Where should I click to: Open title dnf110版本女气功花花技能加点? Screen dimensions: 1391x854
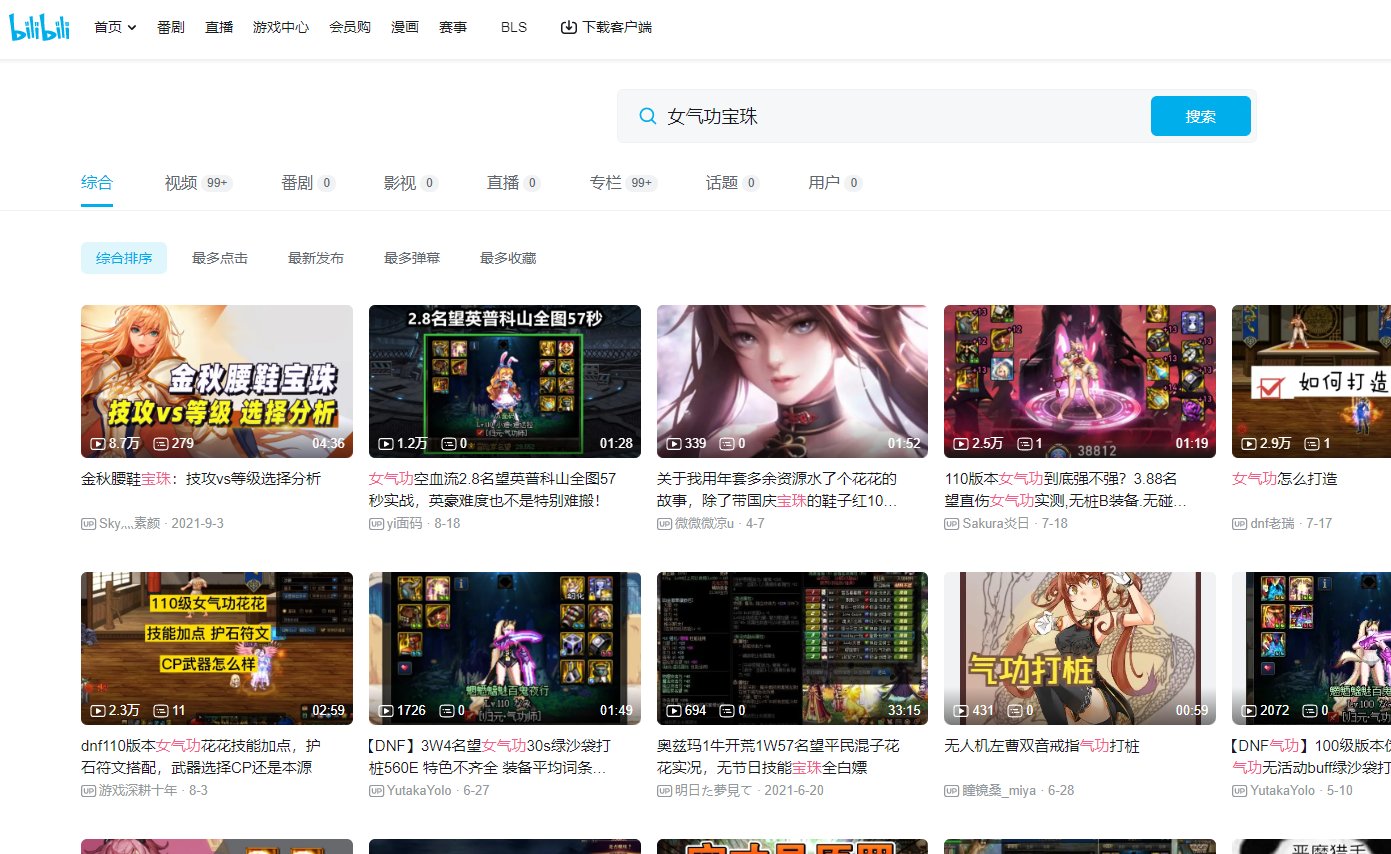(x=201, y=756)
